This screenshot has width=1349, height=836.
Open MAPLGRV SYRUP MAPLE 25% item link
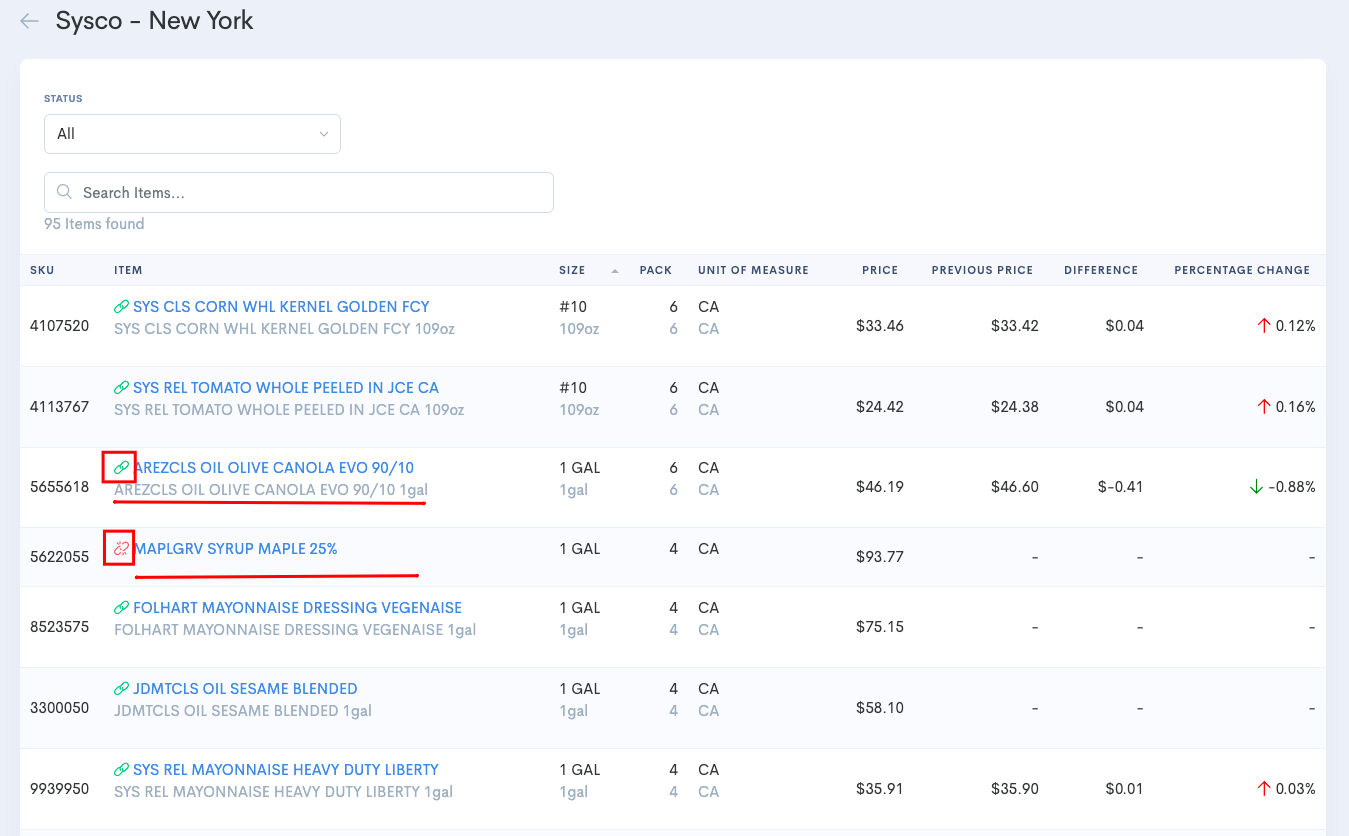(x=235, y=549)
